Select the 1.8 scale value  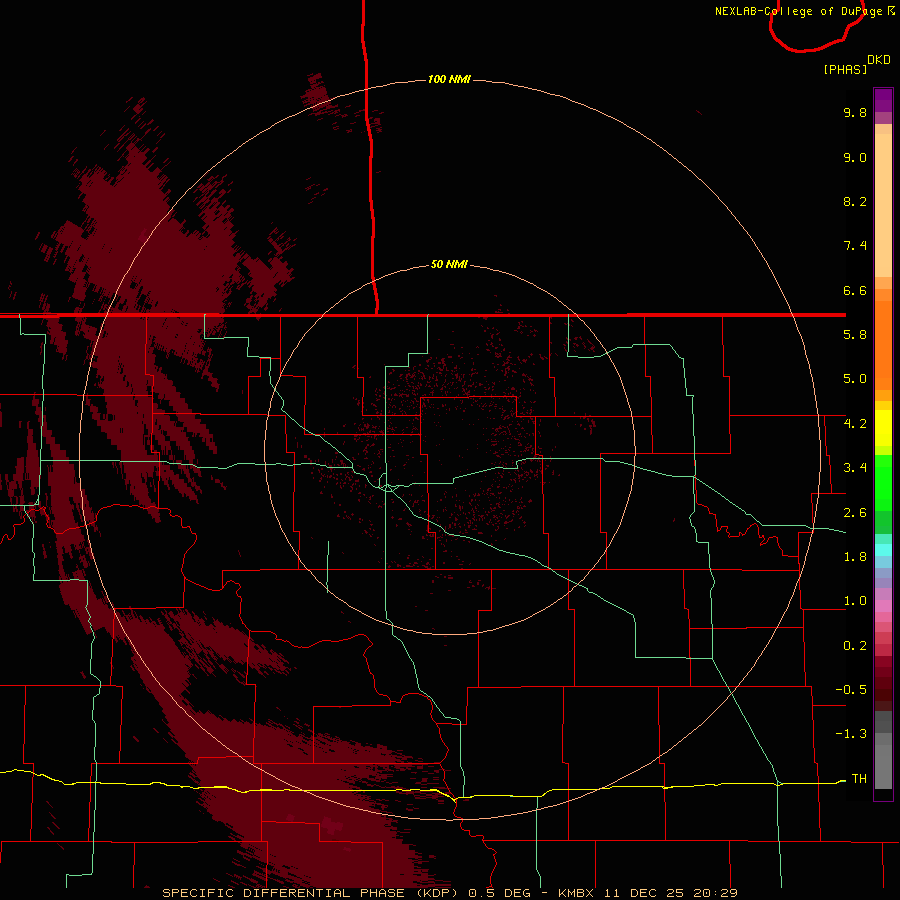[855, 557]
